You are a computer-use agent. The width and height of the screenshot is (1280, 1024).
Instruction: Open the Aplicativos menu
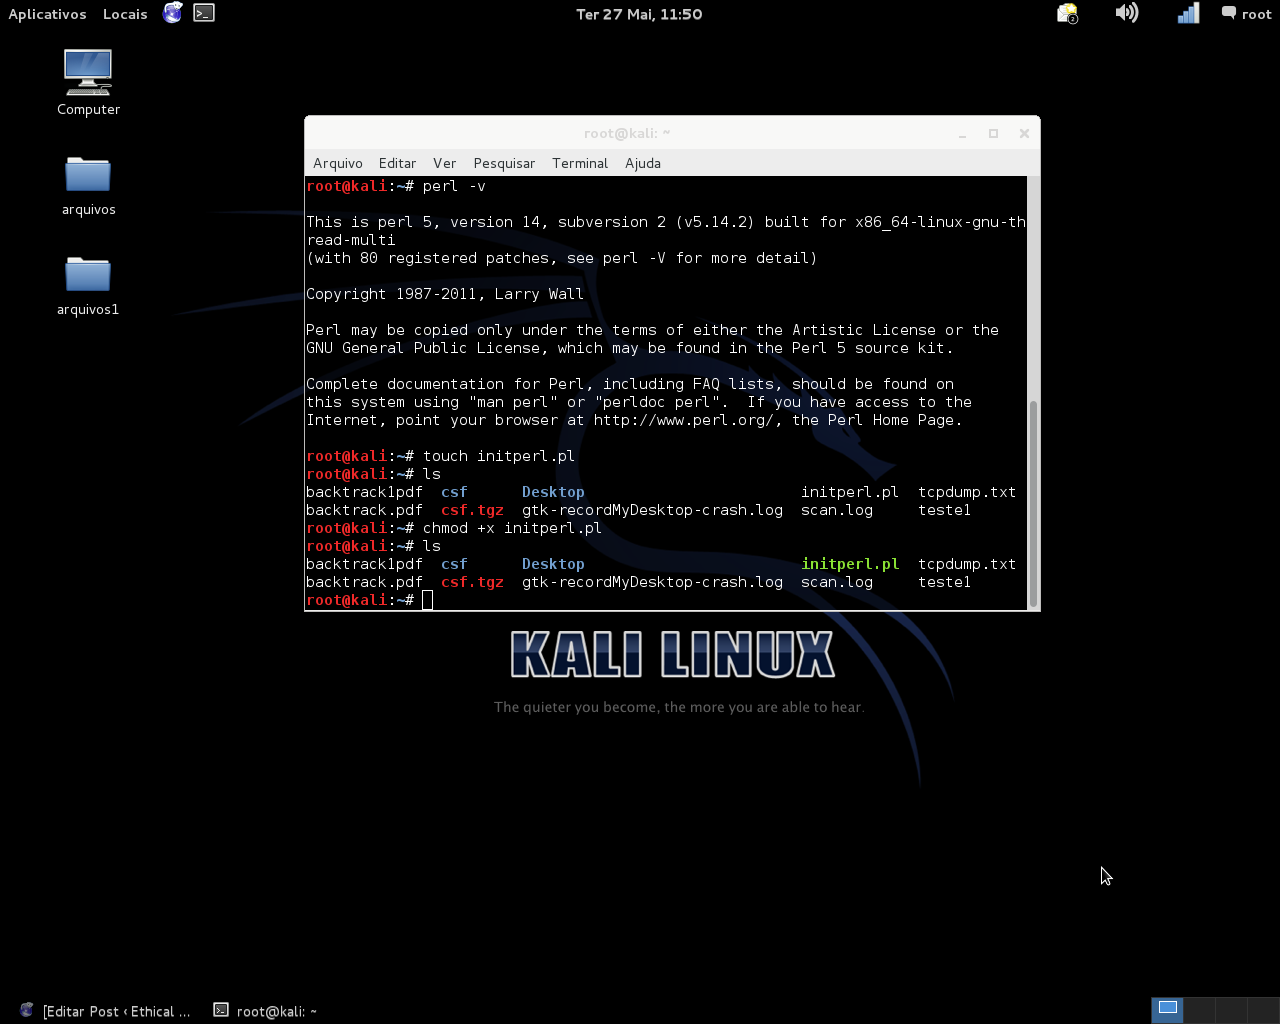click(47, 14)
